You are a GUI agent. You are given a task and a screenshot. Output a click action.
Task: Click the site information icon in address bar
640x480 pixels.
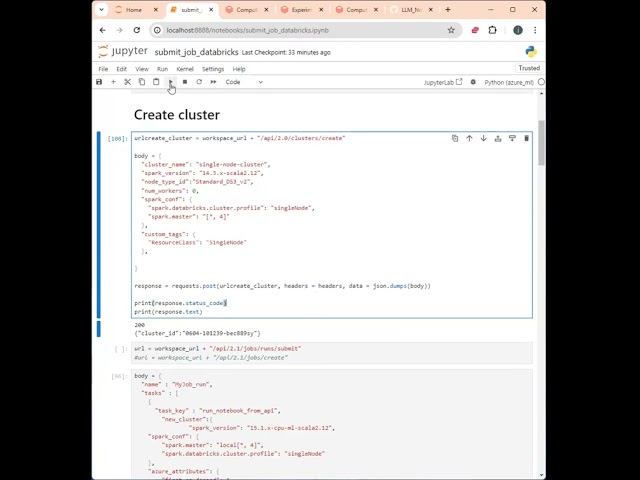(157, 30)
